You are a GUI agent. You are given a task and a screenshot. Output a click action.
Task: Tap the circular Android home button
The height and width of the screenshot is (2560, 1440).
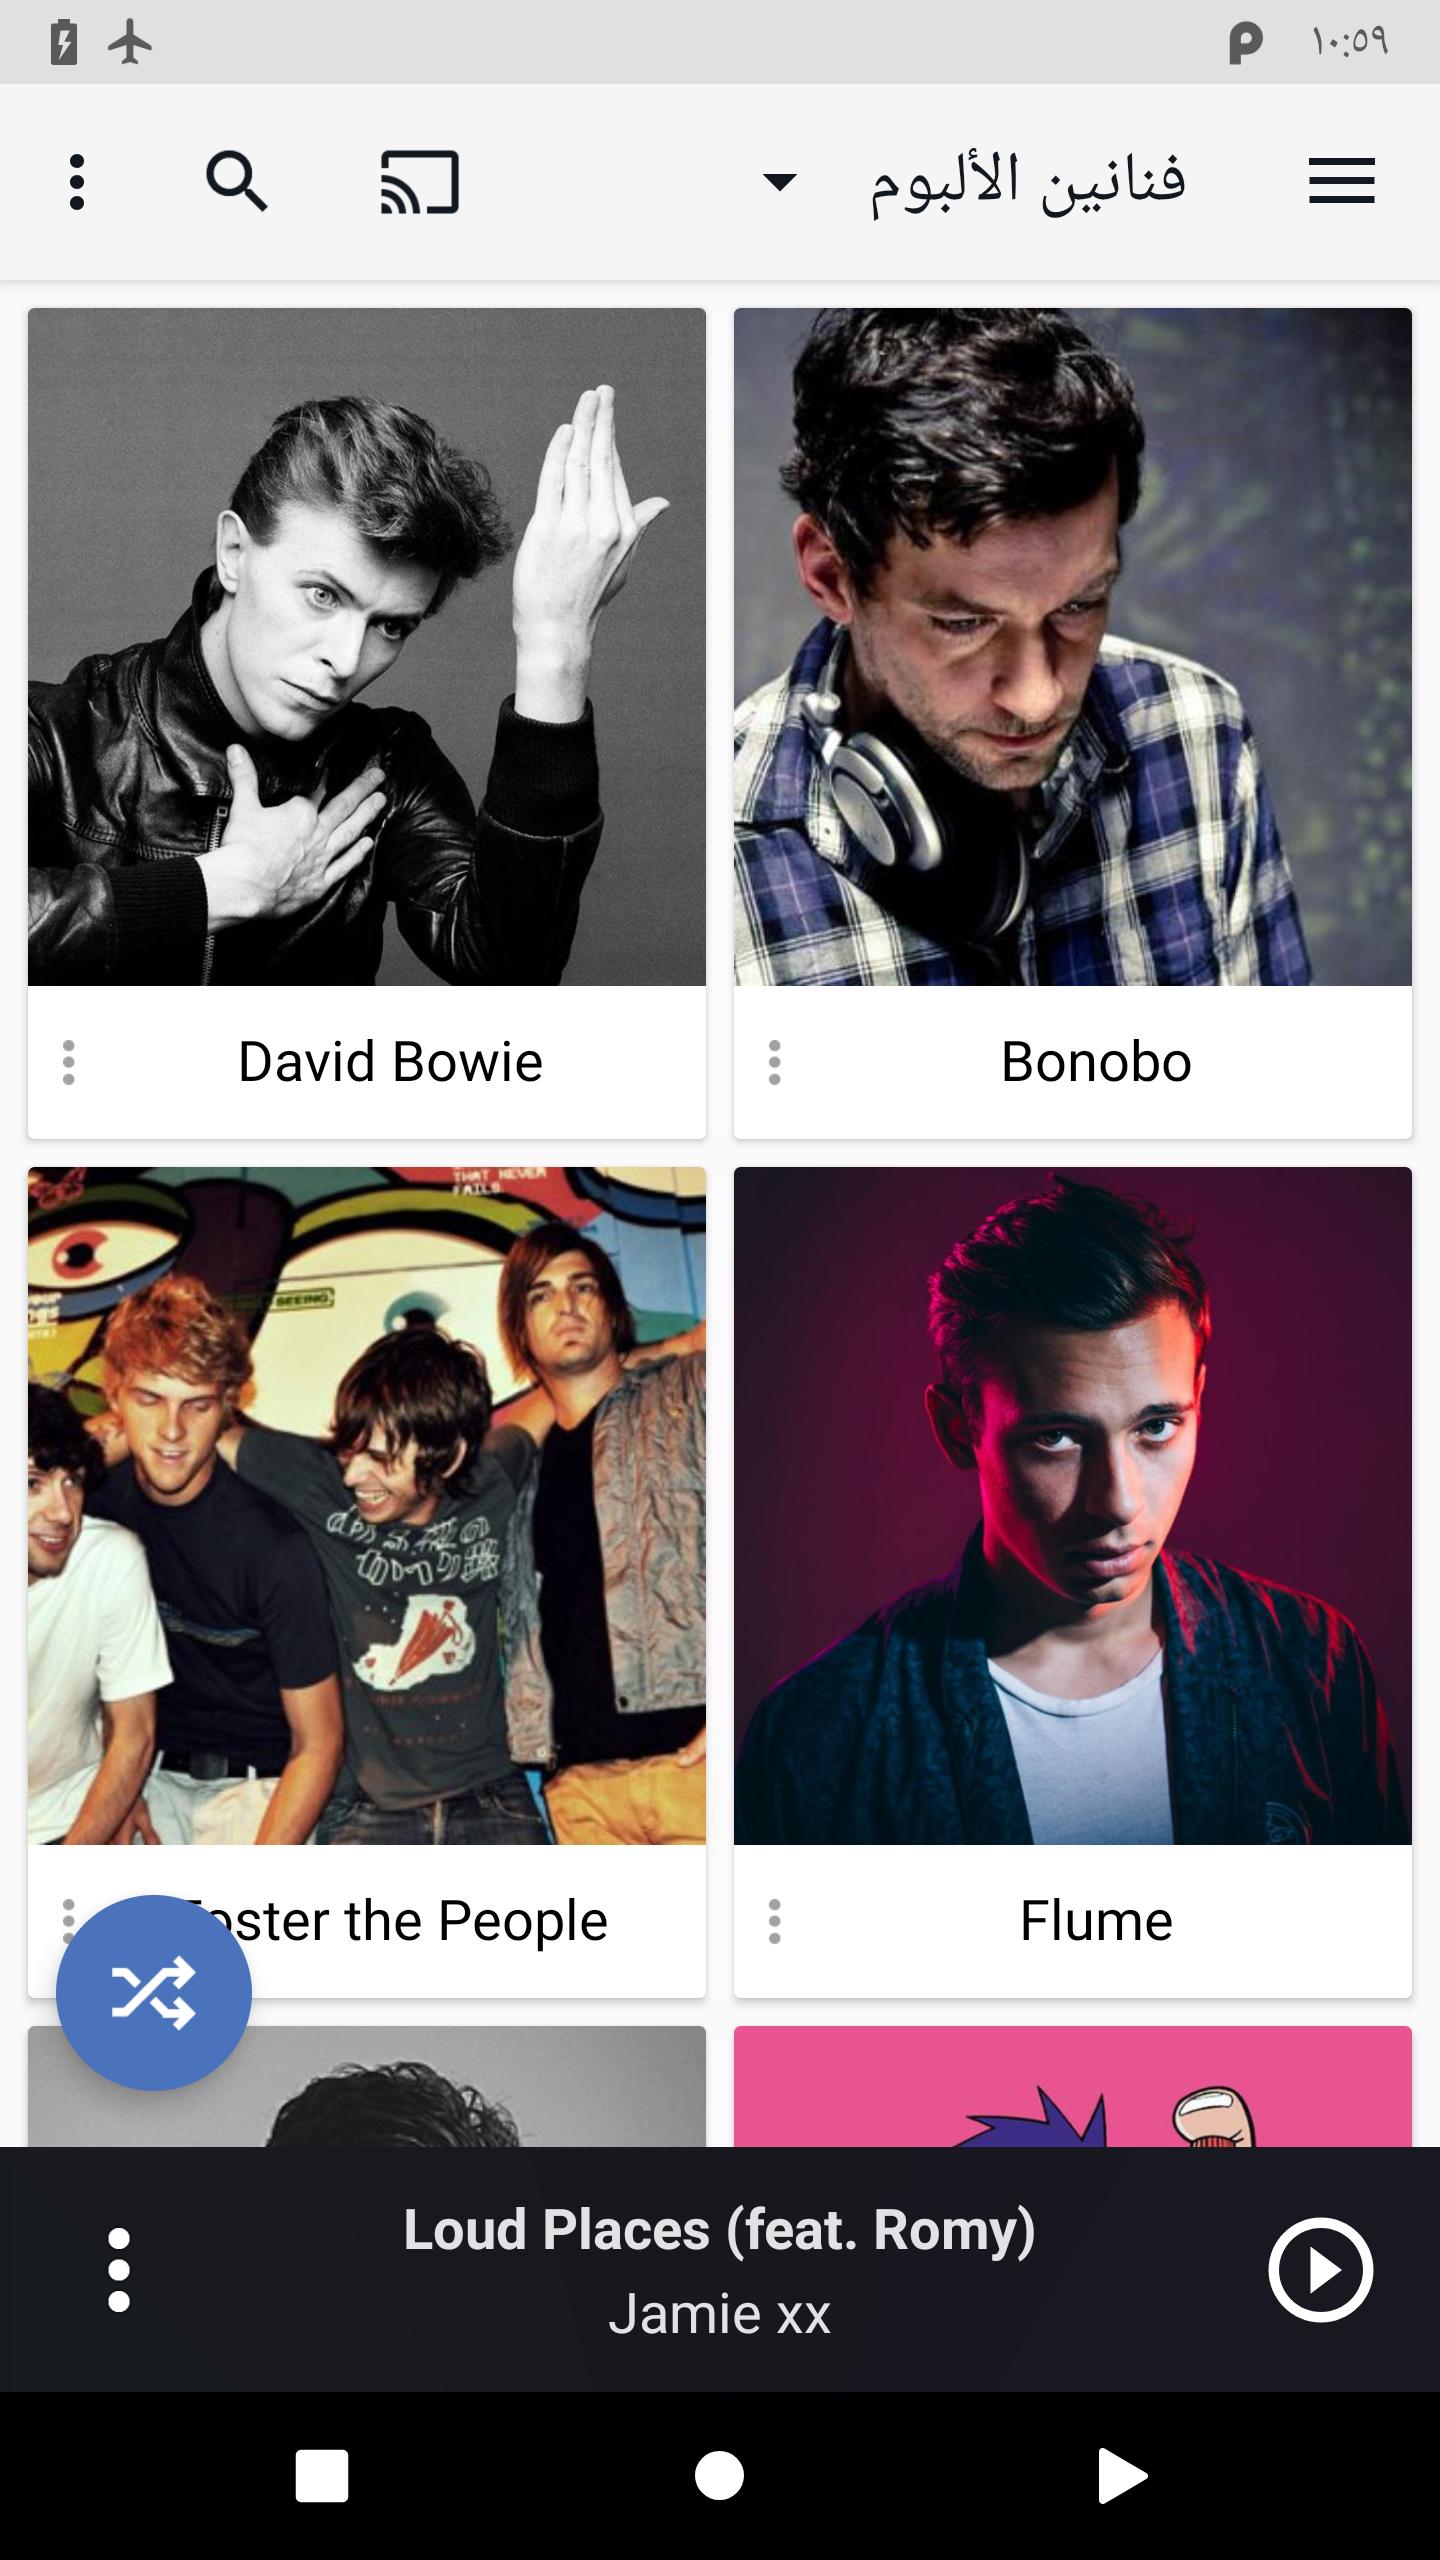(720, 2476)
